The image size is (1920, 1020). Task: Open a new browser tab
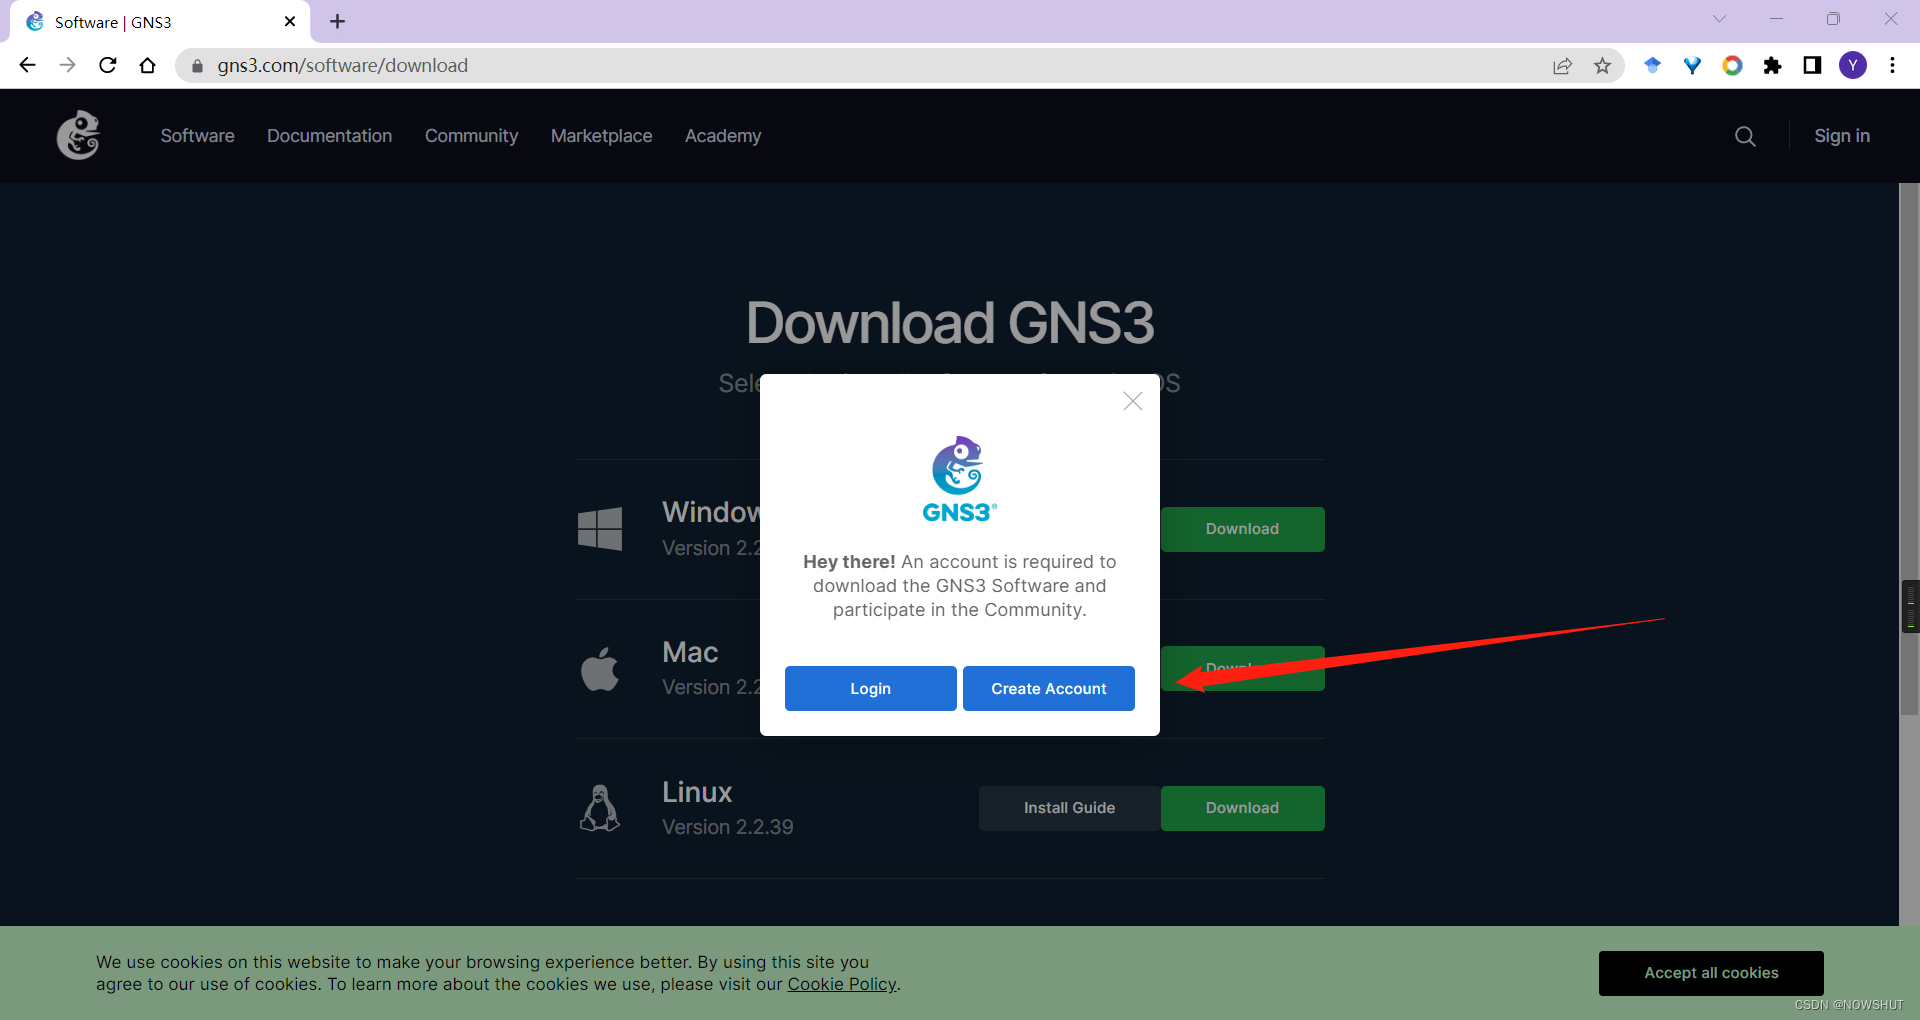click(x=337, y=21)
